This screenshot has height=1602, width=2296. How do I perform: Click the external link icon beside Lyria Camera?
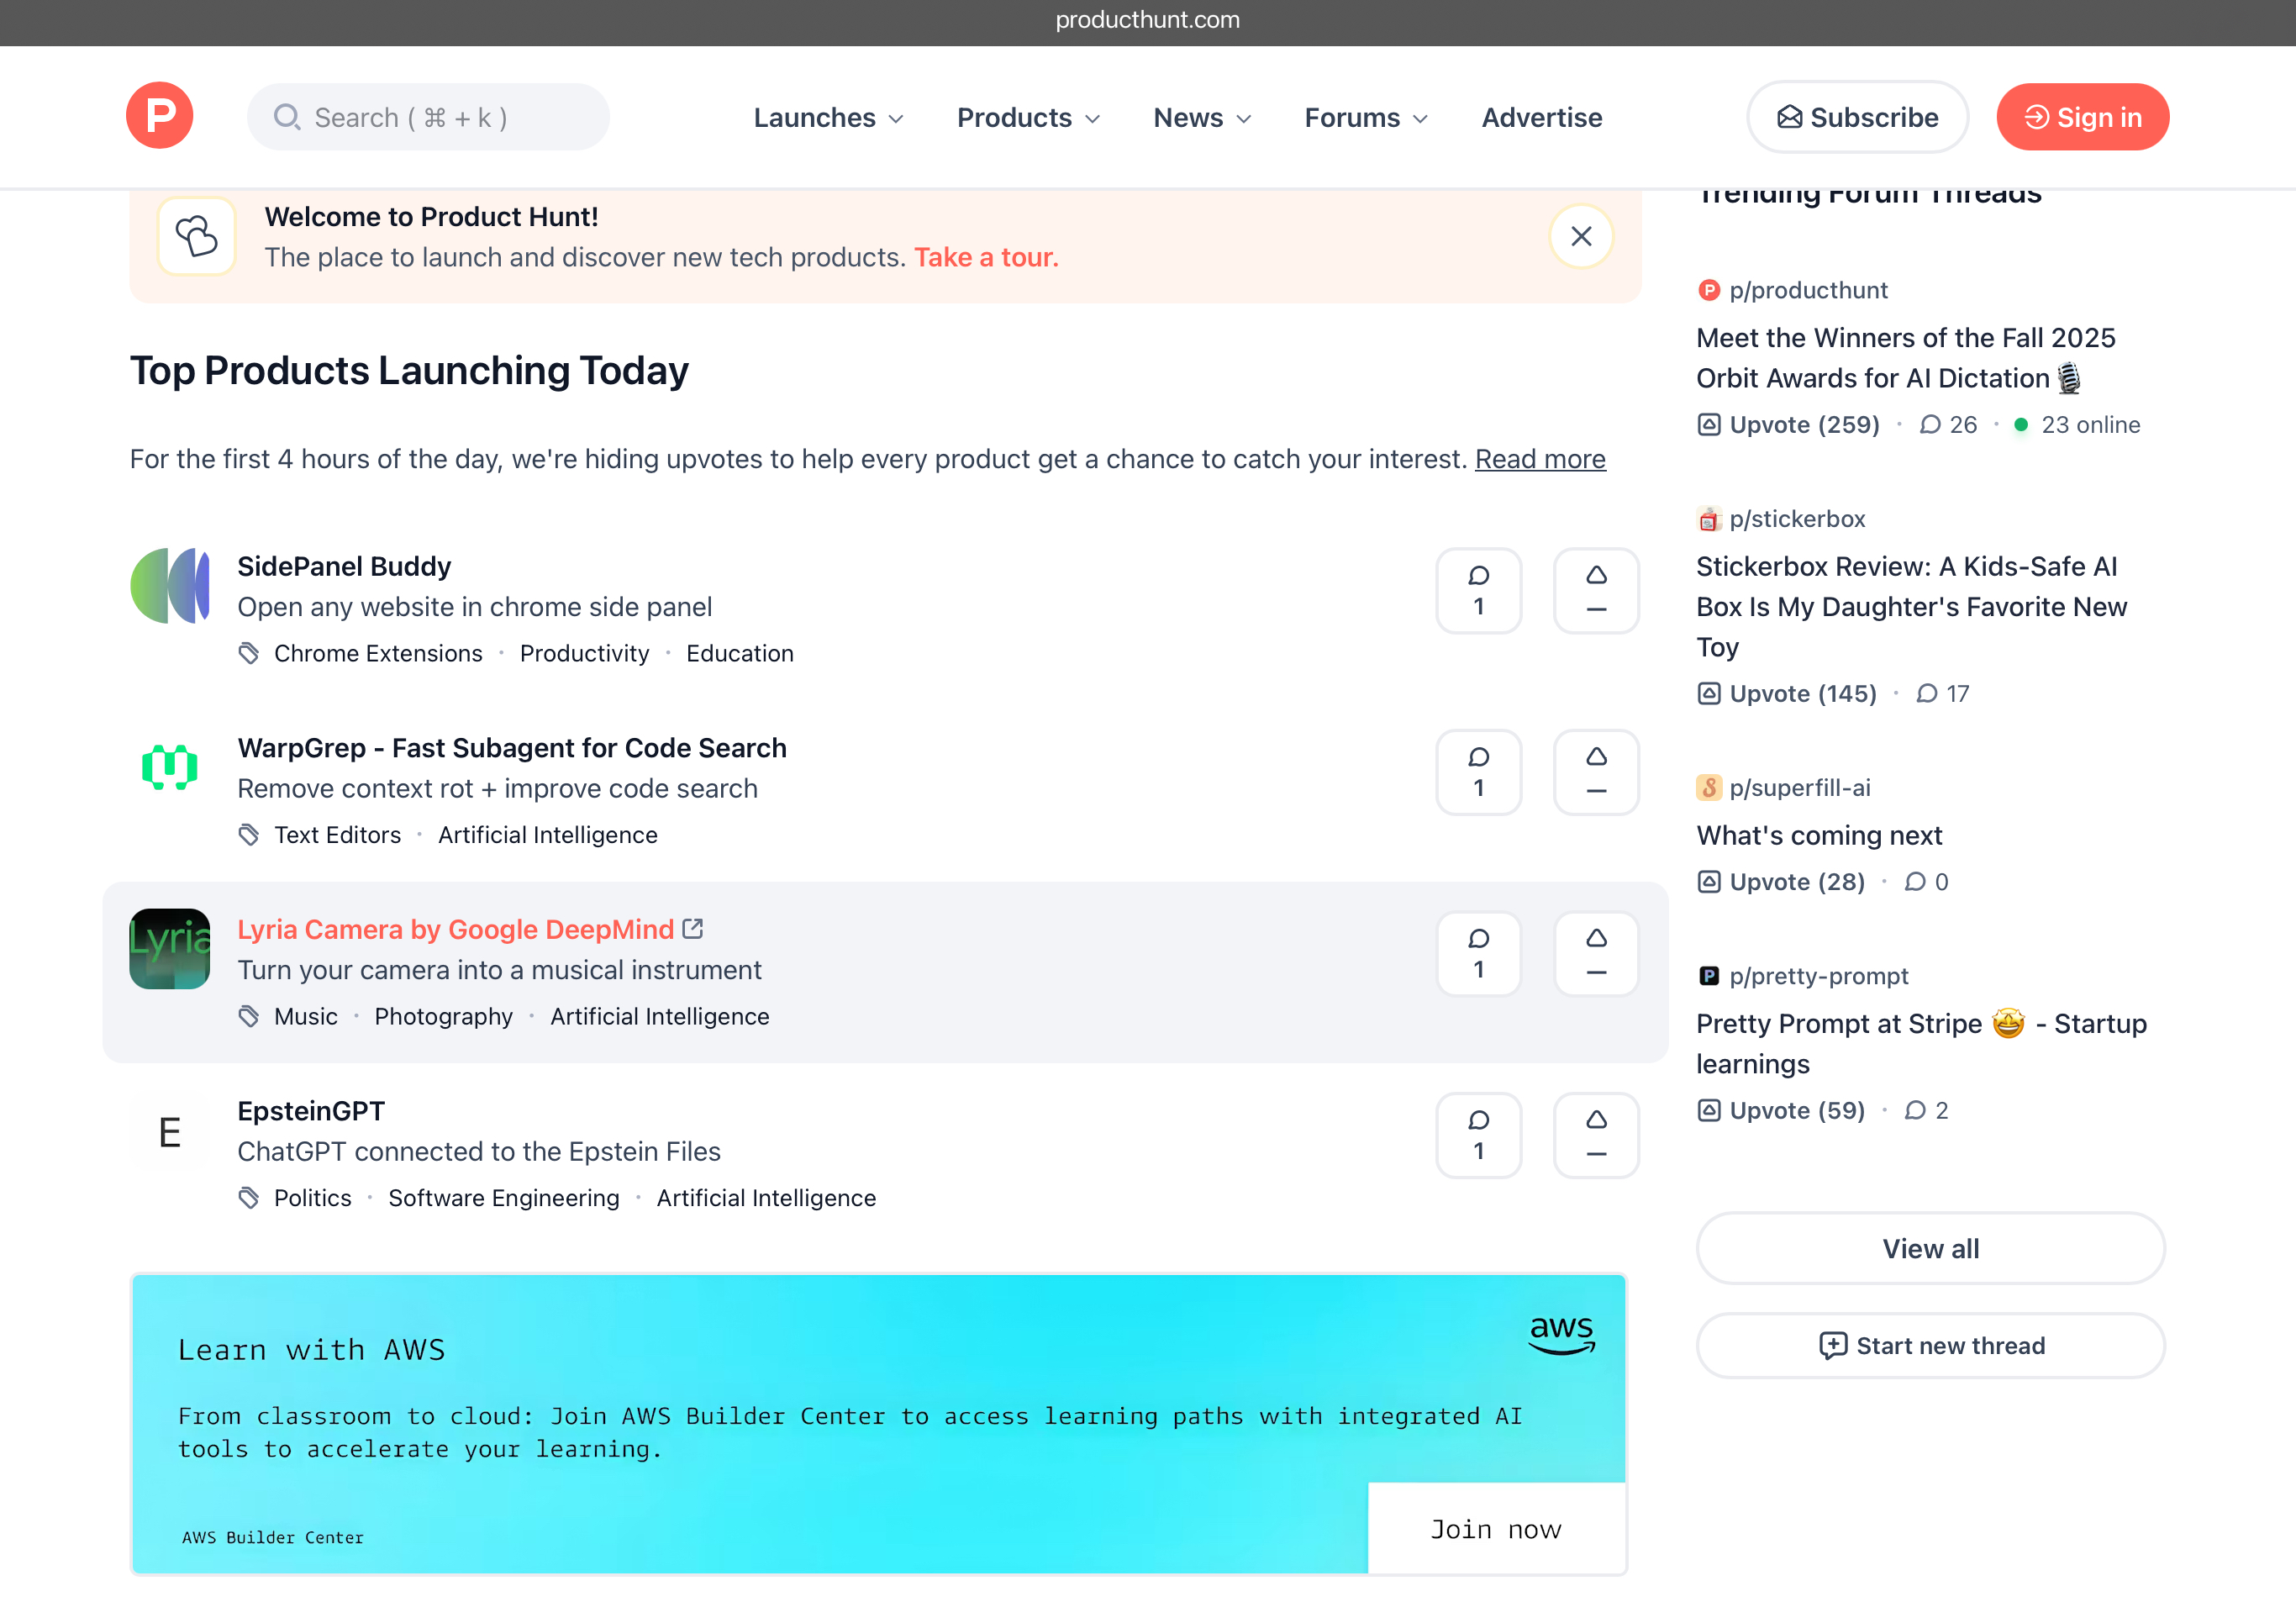[692, 929]
